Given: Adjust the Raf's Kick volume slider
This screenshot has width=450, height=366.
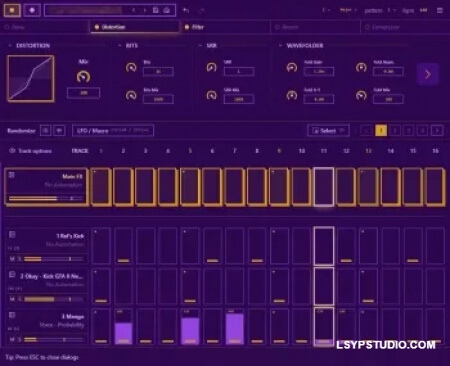Looking at the screenshot, I should [x=54, y=259].
